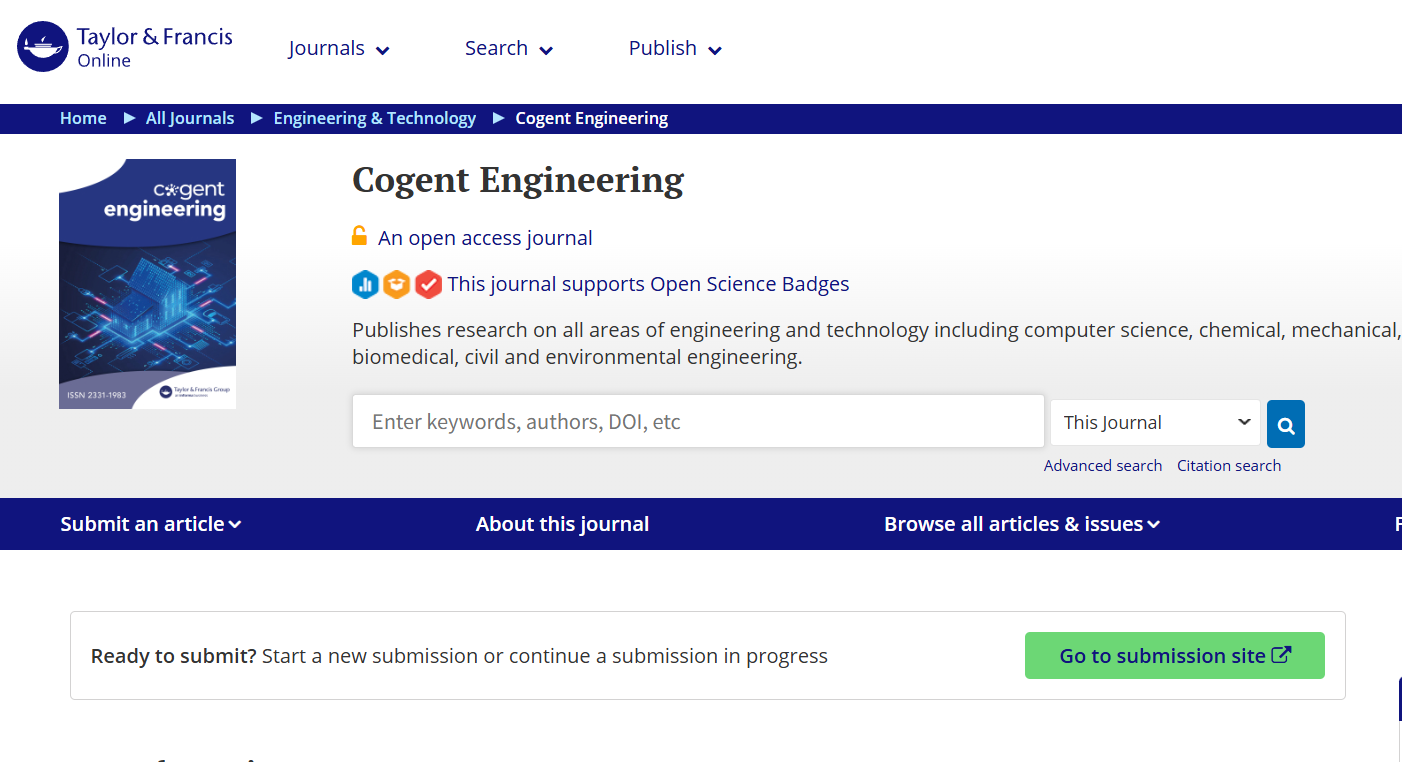Expand Submit an article menu
This screenshot has width=1402, height=762.
150,524
